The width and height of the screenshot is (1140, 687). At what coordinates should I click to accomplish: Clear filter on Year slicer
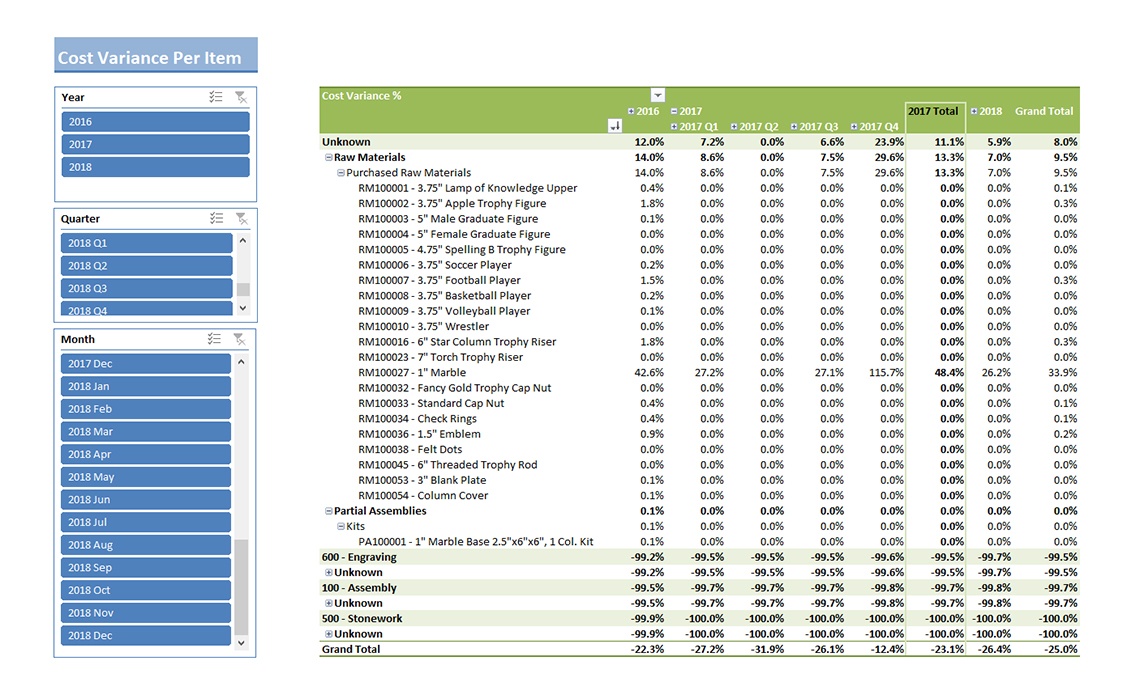point(241,97)
